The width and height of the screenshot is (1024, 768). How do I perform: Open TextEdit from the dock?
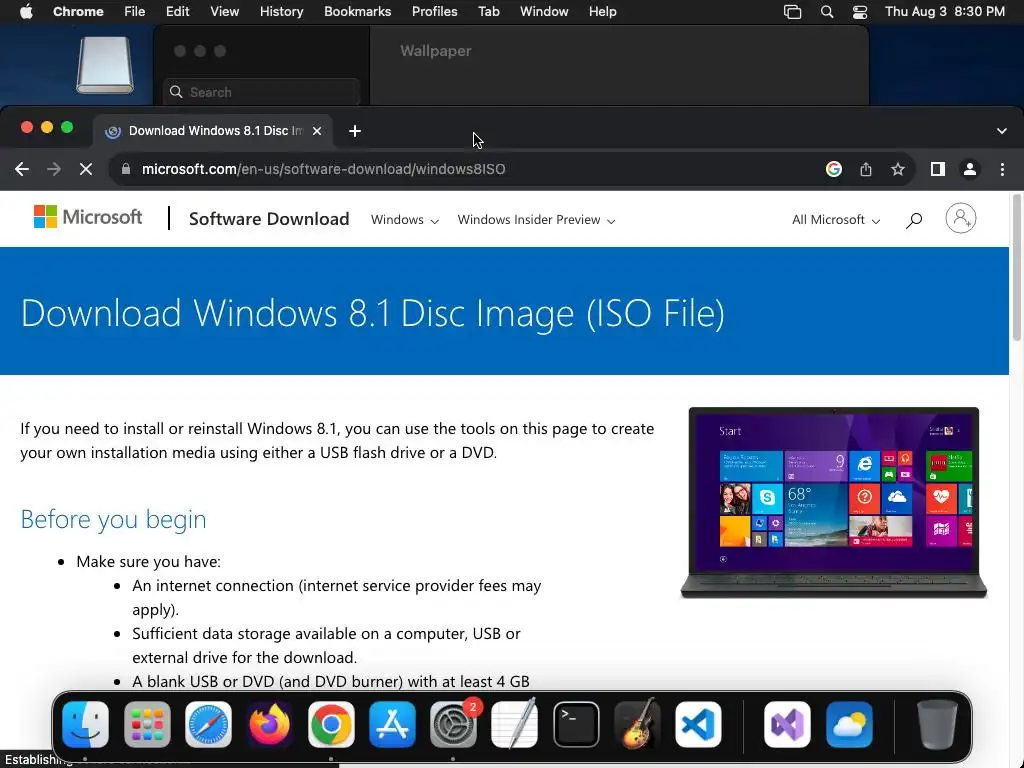[x=515, y=724]
